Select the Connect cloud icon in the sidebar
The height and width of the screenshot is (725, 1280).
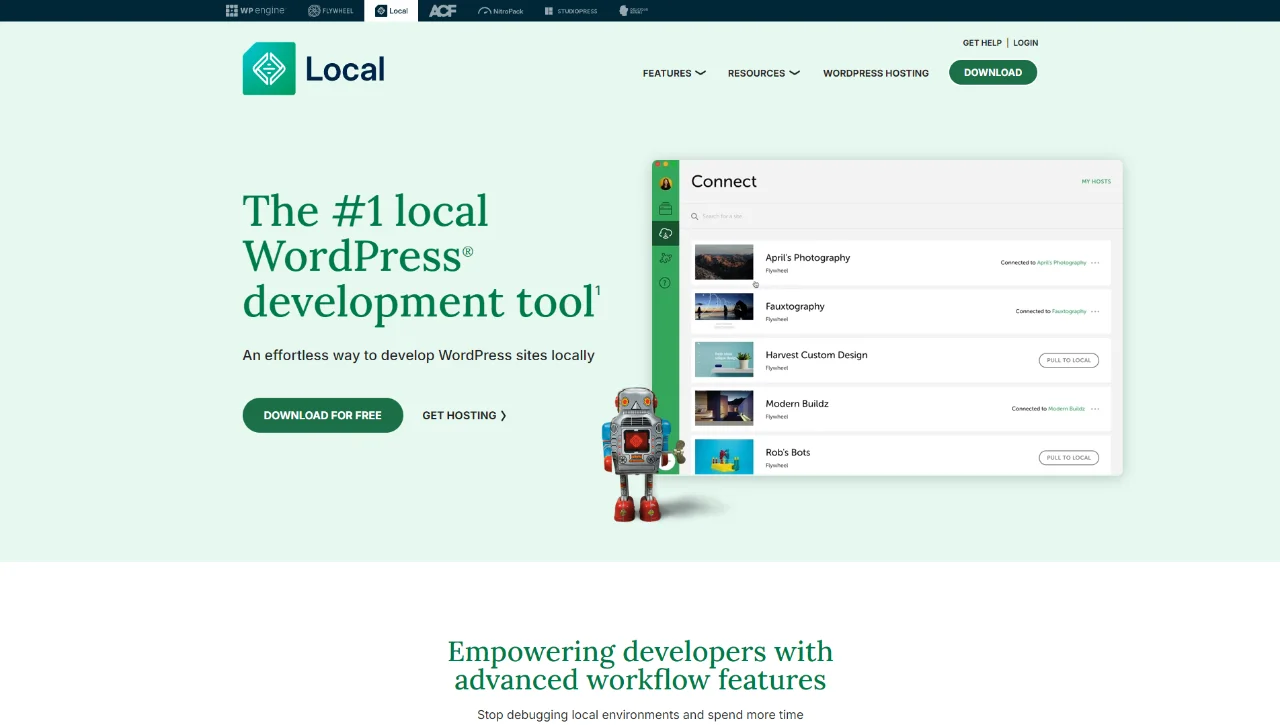click(666, 233)
